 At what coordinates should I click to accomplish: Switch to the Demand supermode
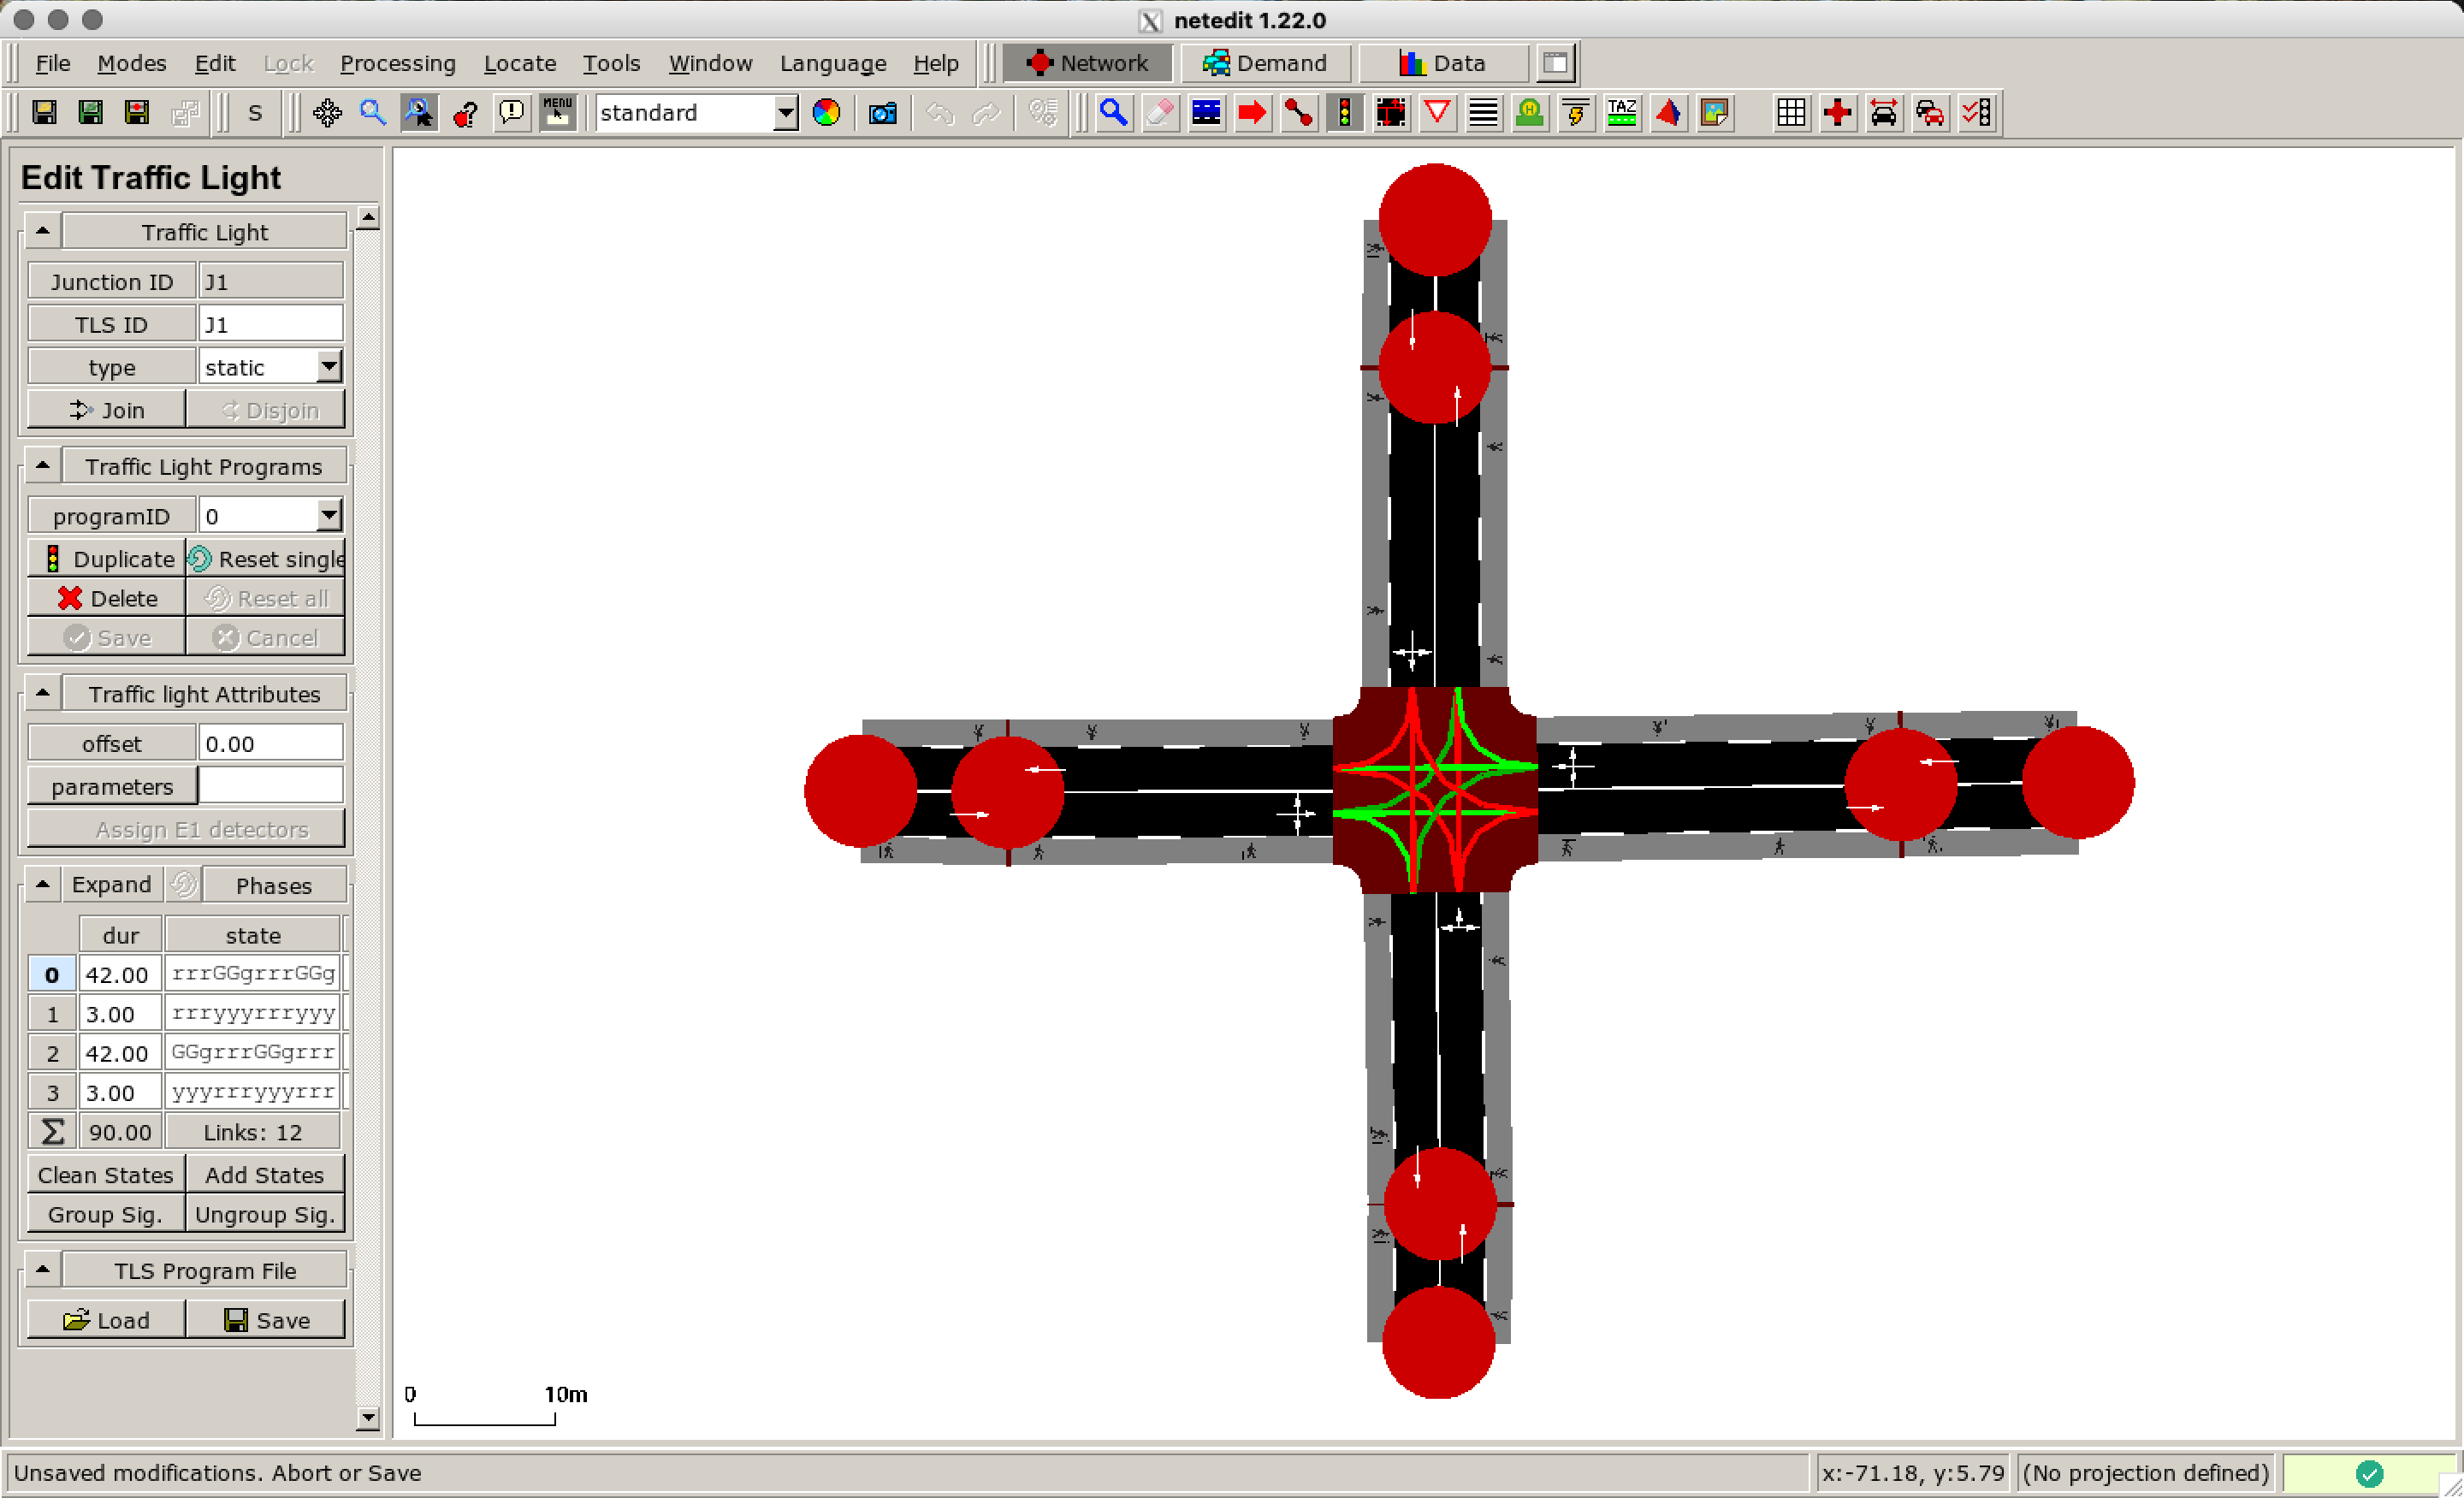click(1265, 62)
